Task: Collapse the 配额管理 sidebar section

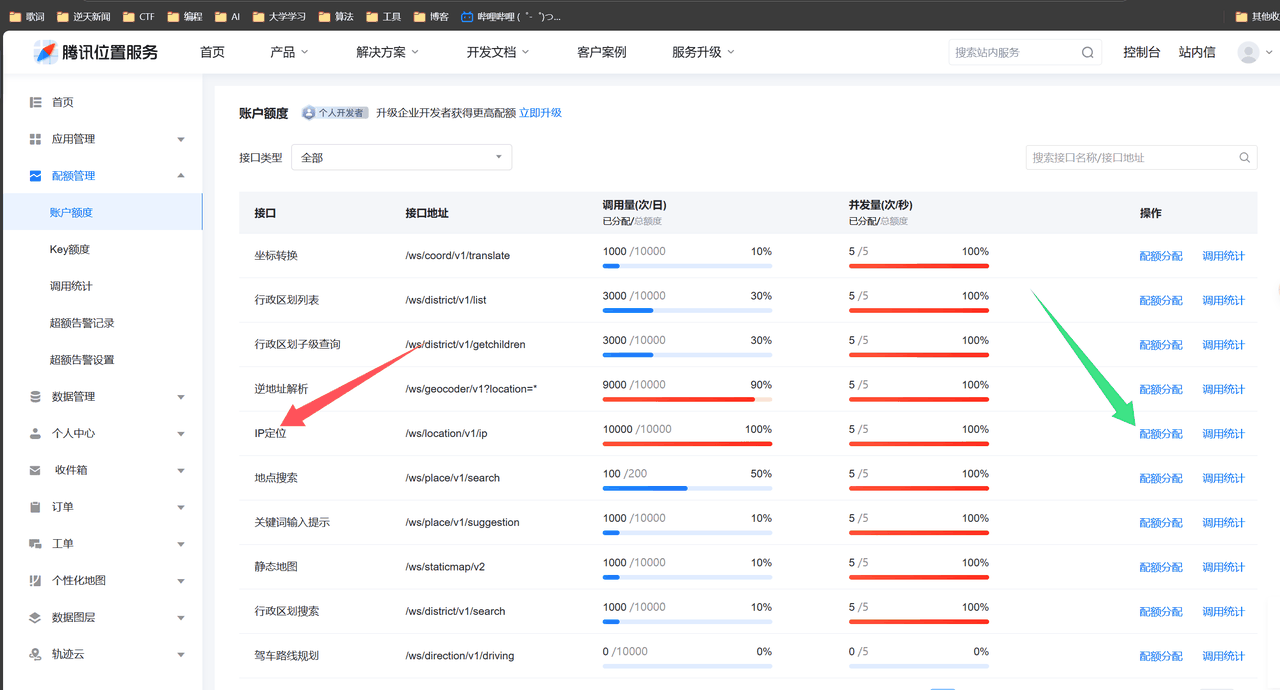Action: (x=181, y=176)
